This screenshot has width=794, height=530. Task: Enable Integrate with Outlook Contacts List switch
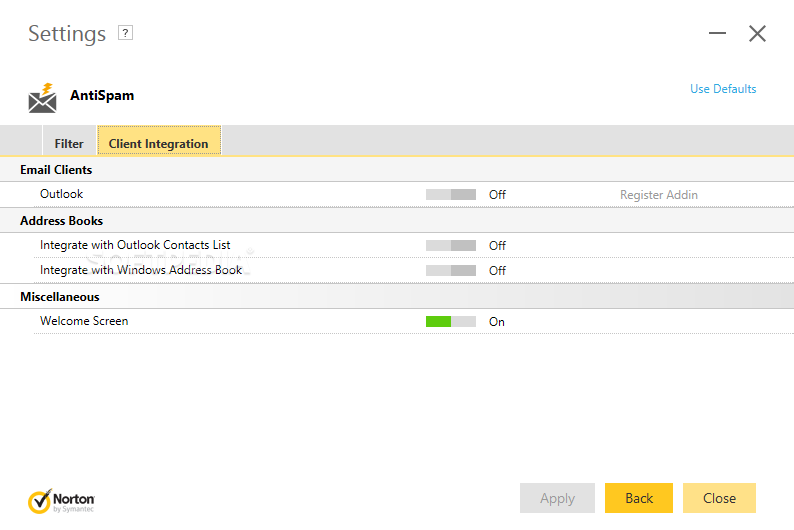coord(451,246)
